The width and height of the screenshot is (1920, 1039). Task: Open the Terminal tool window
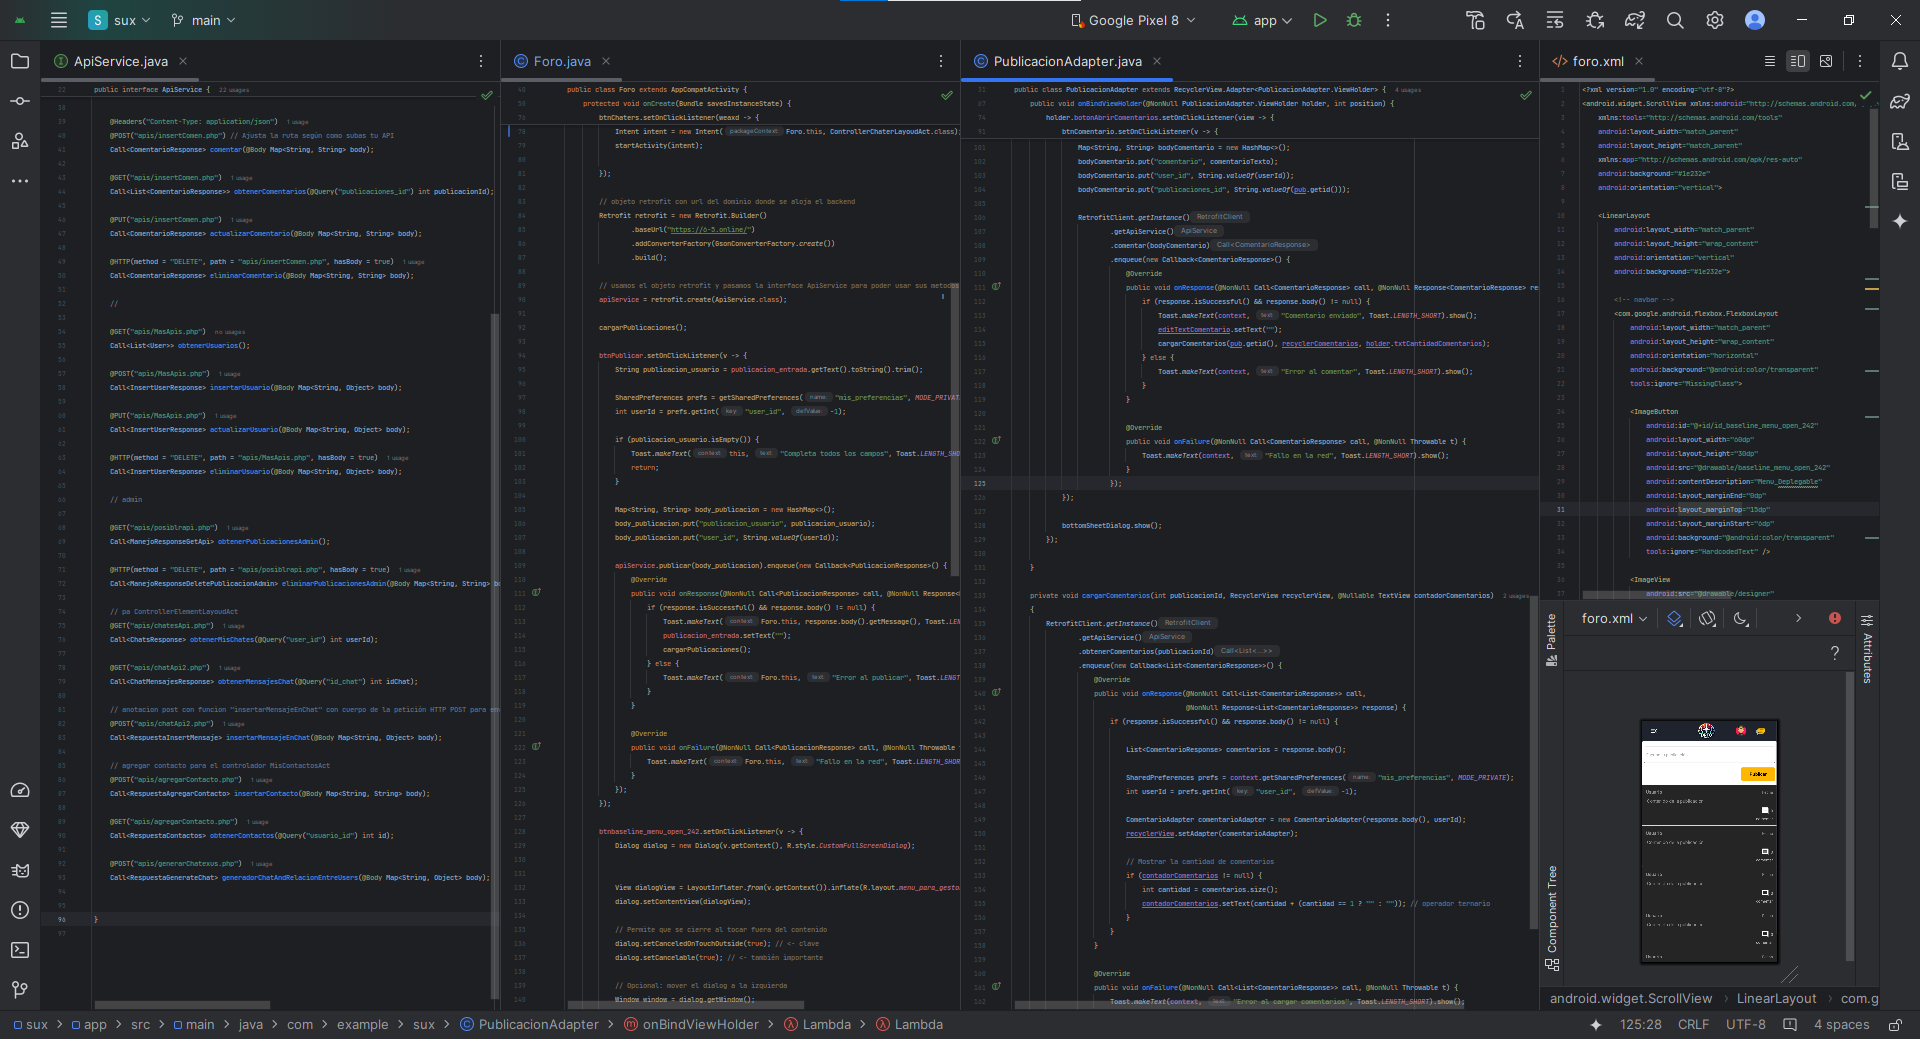coord(20,950)
